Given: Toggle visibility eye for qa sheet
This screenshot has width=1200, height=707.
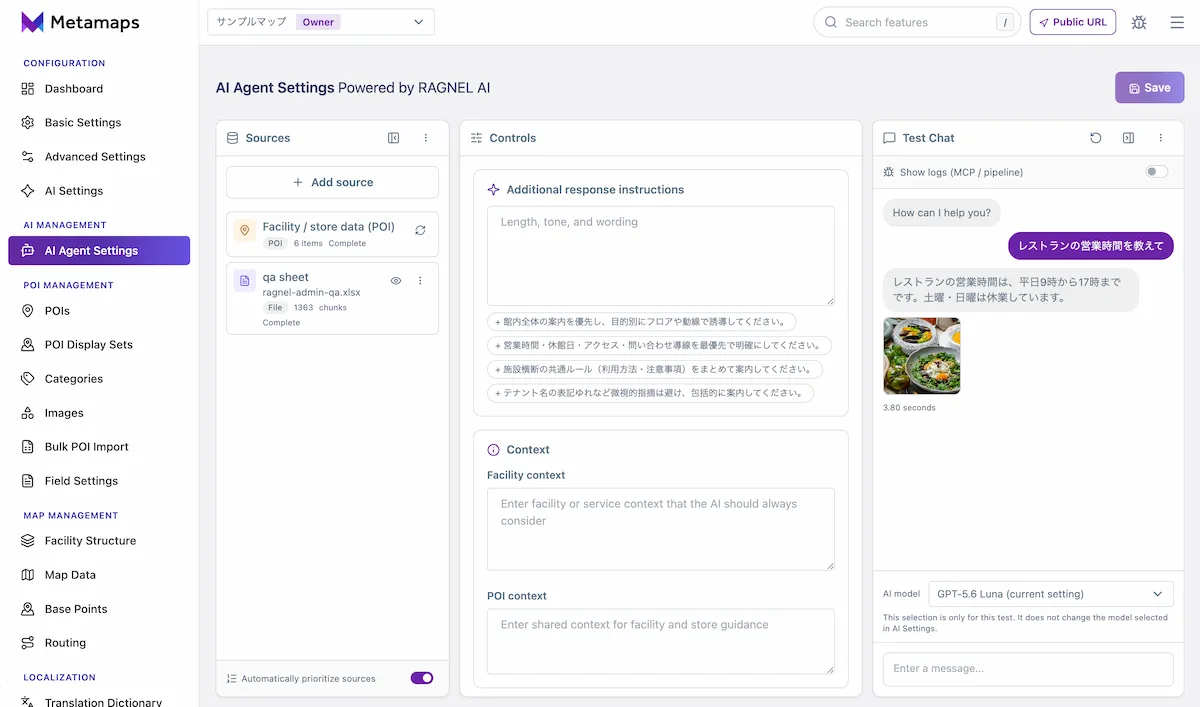Looking at the screenshot, I should click(396, 281).
